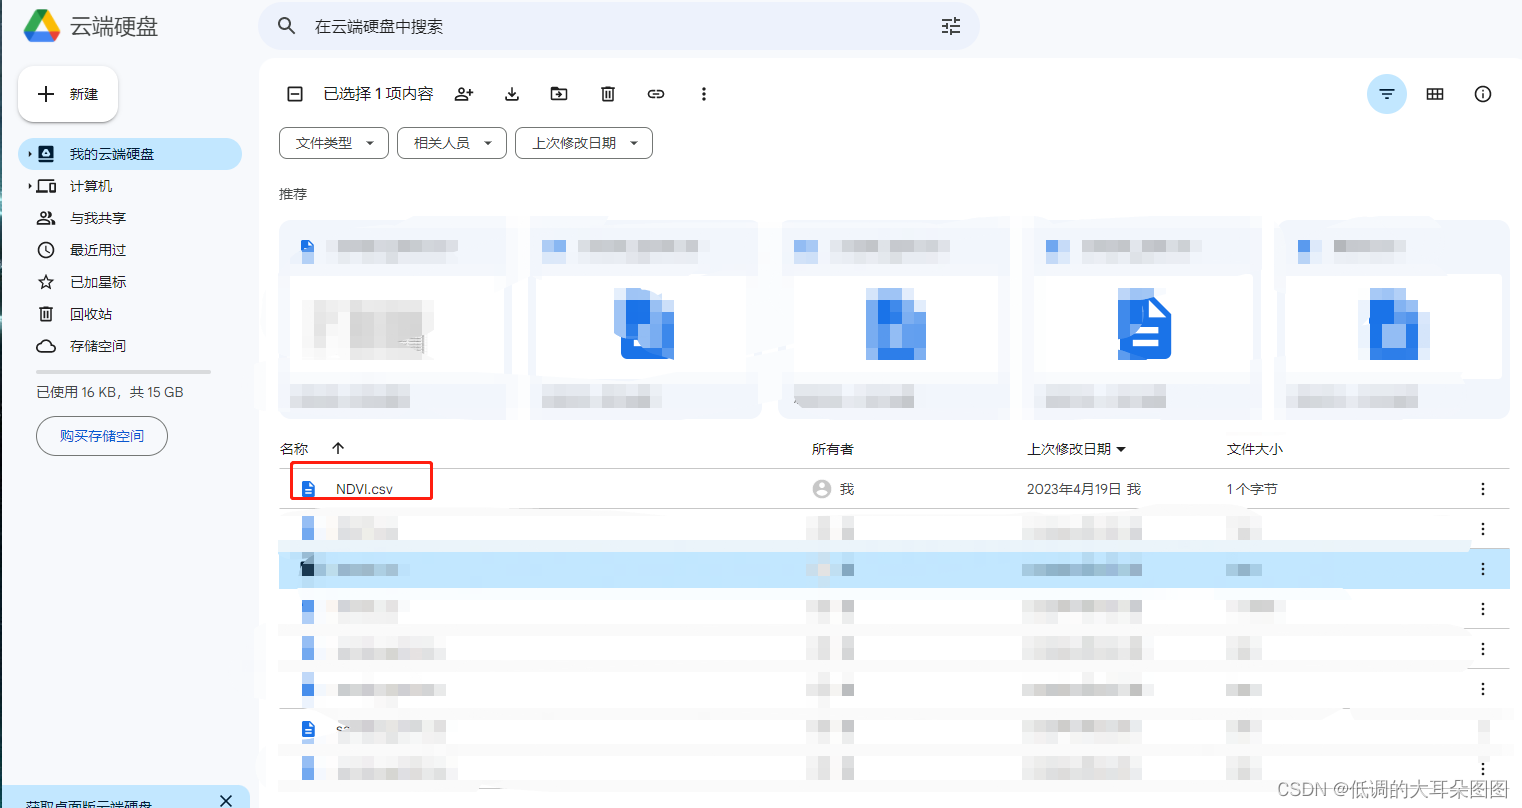Screen dimensions: 1522x808
Task: Open the details info panel
Action: (1482, 93)
